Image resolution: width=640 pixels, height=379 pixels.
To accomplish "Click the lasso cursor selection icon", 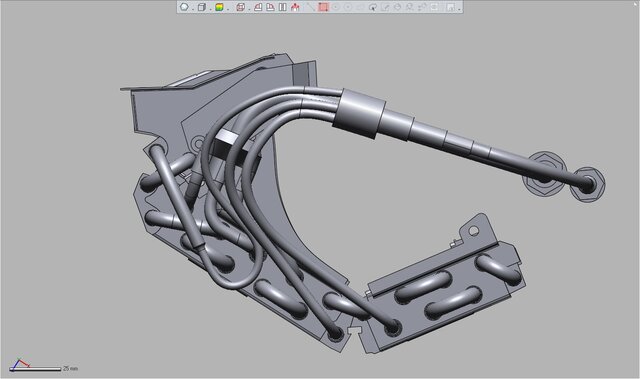I will coord(373,7).
